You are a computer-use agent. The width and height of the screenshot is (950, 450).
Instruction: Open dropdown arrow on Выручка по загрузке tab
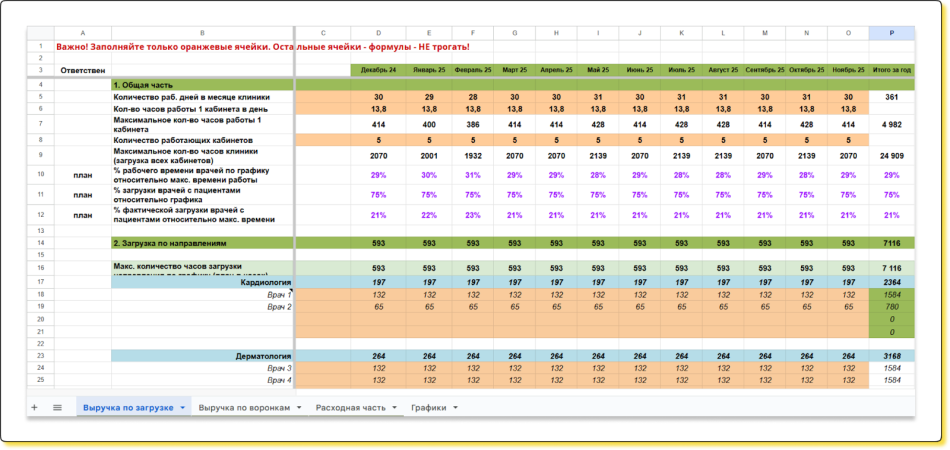click(x=183, y=408)
